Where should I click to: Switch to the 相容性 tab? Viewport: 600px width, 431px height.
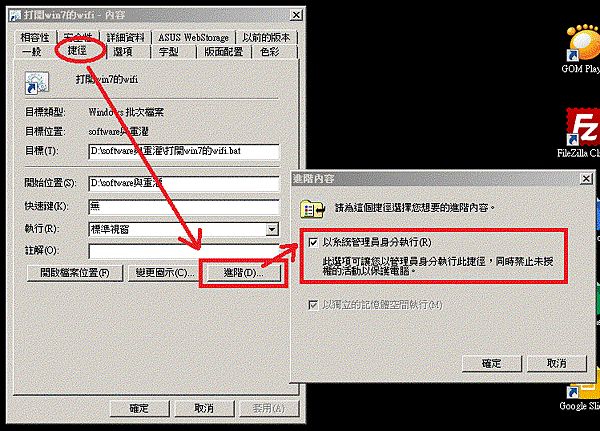(35, 38)
